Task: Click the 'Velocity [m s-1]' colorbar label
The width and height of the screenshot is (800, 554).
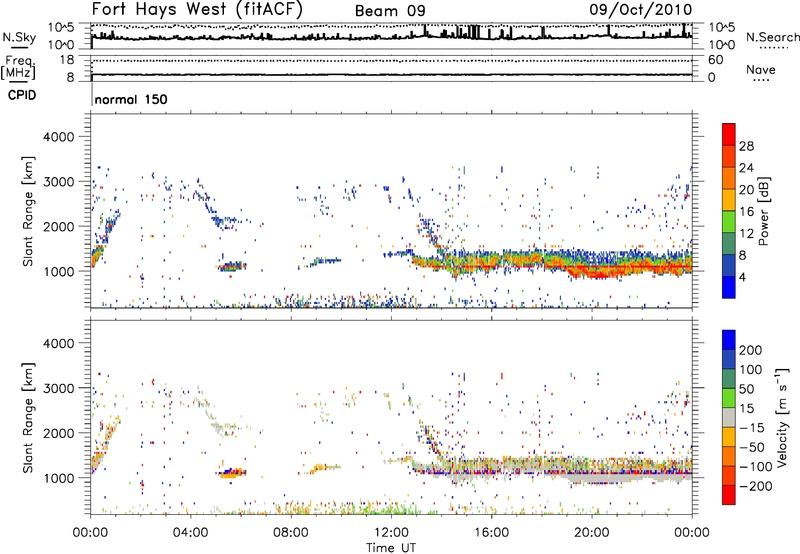Action: pos(782,417)
